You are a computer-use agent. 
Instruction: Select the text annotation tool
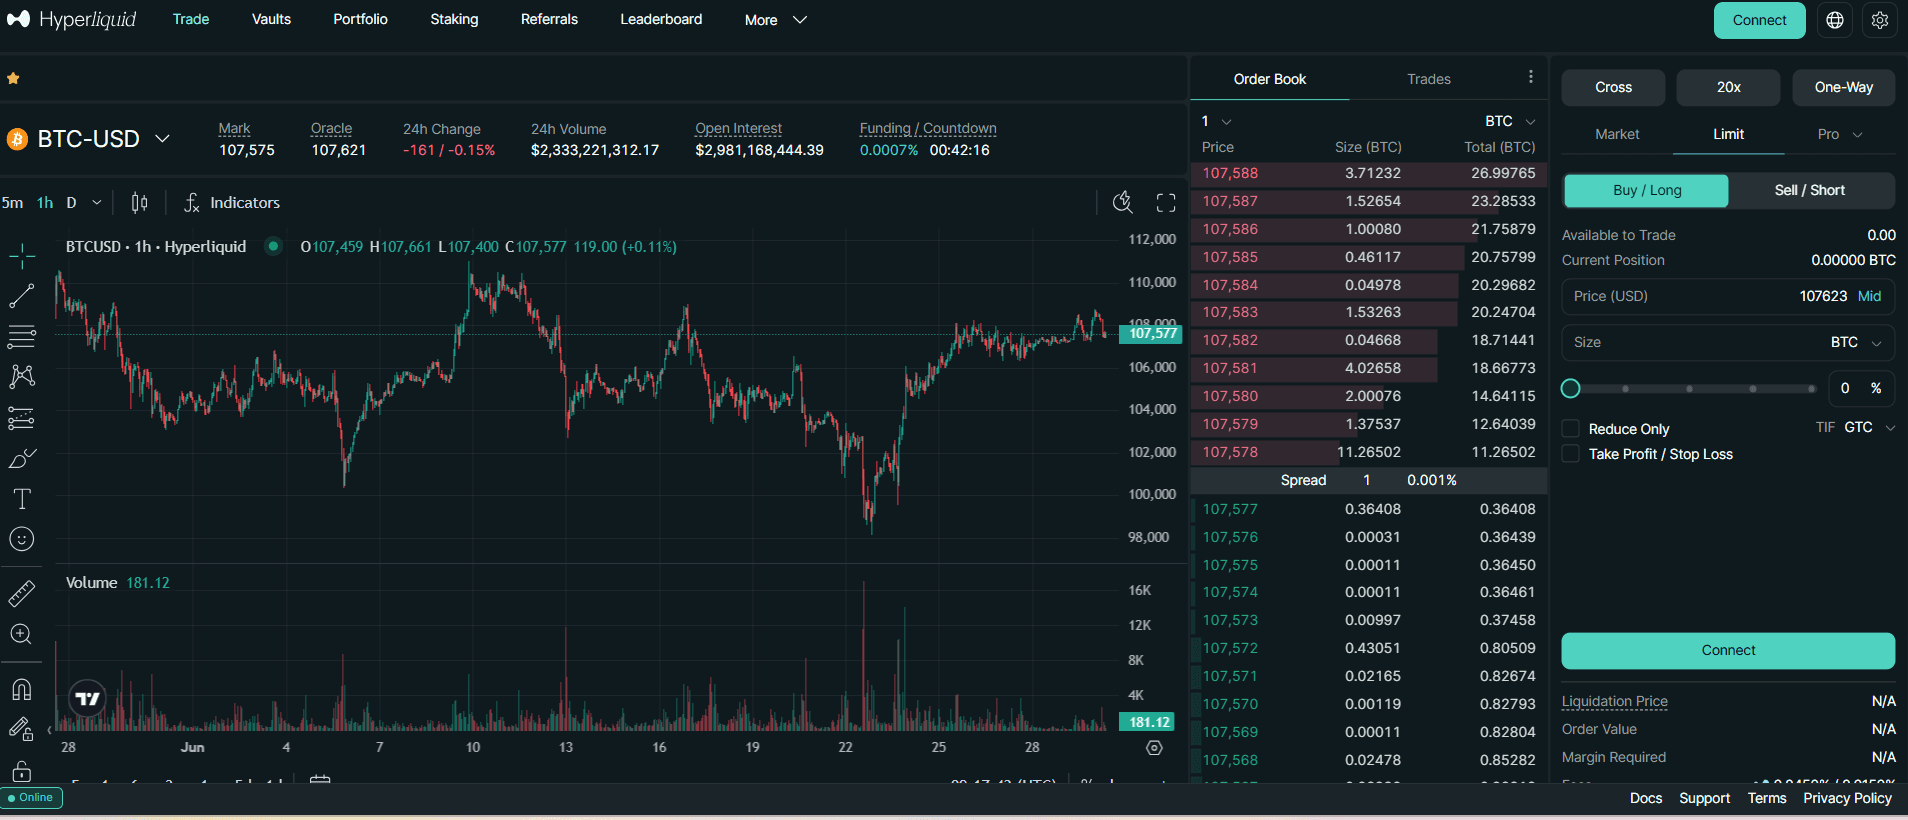[x=22, y=499]
